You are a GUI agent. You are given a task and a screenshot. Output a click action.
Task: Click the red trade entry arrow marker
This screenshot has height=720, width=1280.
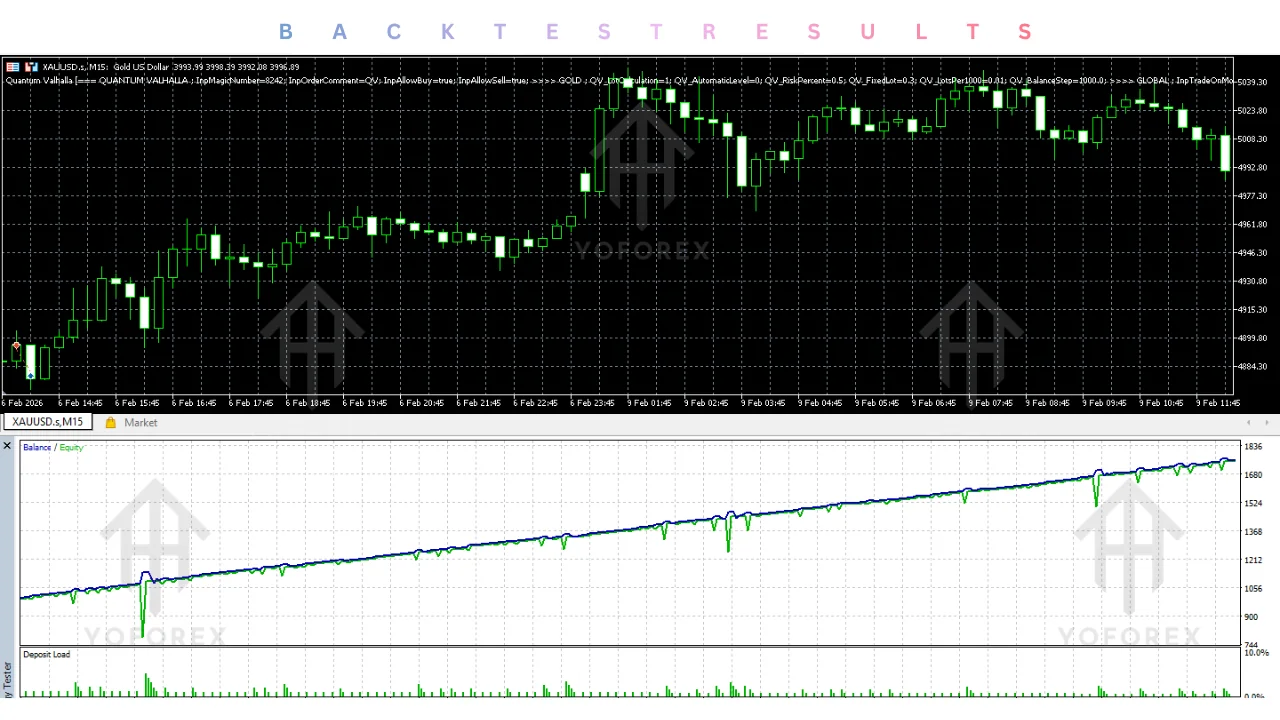(16, 346)
